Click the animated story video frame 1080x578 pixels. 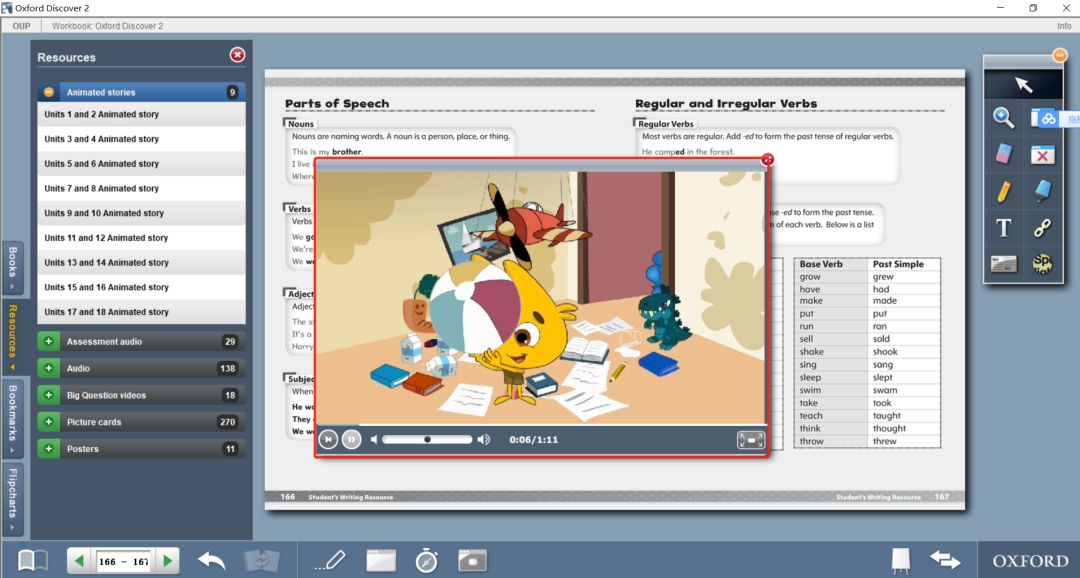tap(541, 297)
